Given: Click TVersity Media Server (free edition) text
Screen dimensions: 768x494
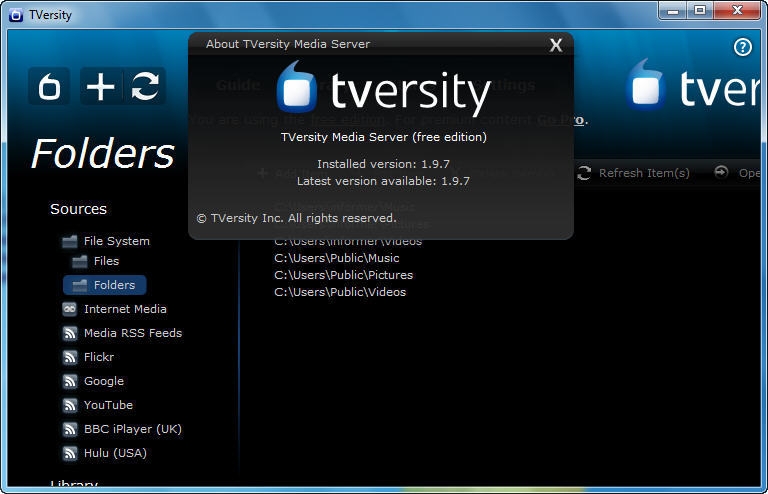Looking at the screenshot, I should tap(384, 137).
